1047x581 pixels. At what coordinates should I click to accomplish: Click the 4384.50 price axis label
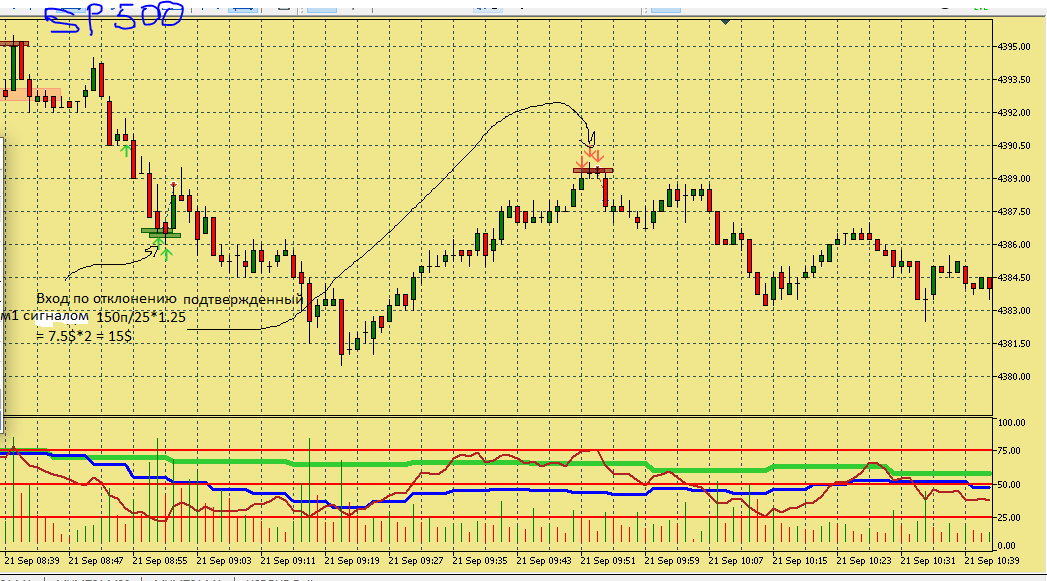[1014, 278]
